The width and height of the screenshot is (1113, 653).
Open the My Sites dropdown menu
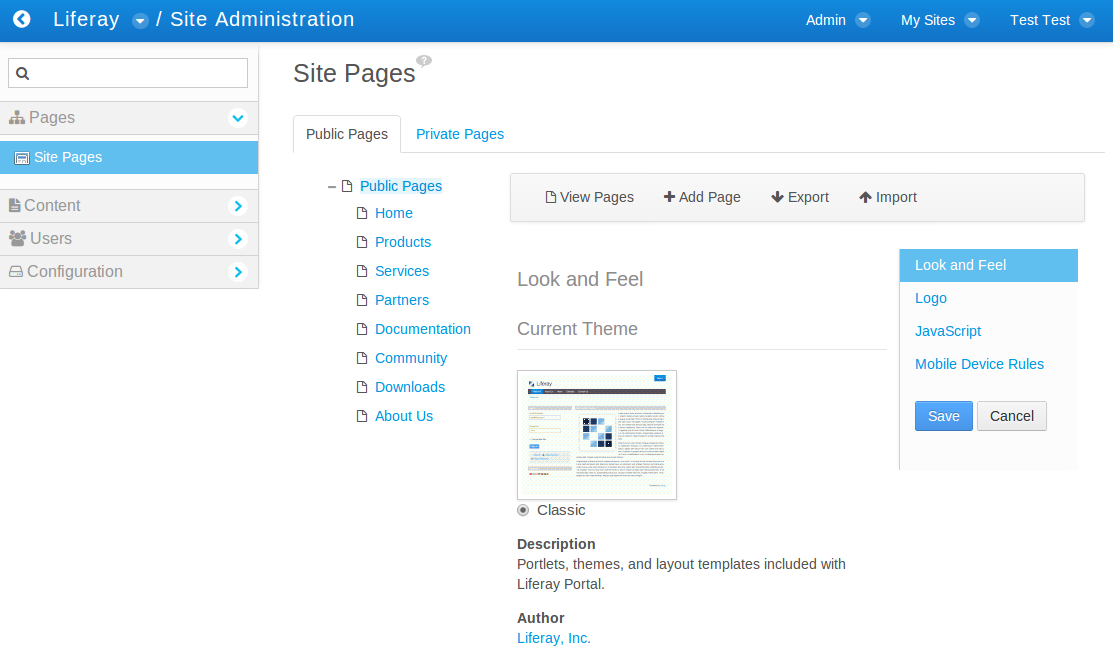[940, 20]
